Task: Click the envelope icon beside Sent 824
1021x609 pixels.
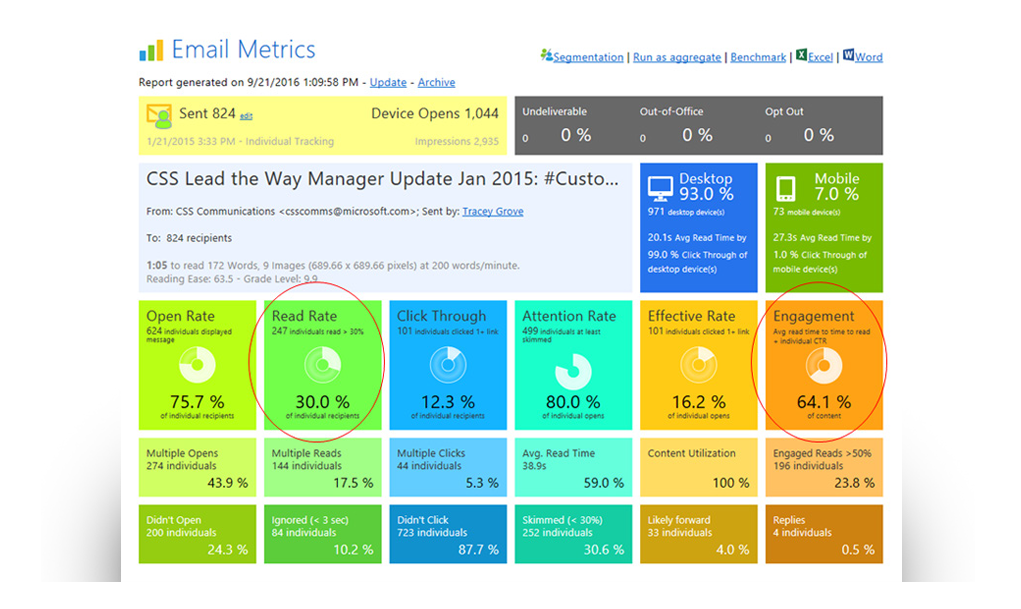Action: point(159,115)
